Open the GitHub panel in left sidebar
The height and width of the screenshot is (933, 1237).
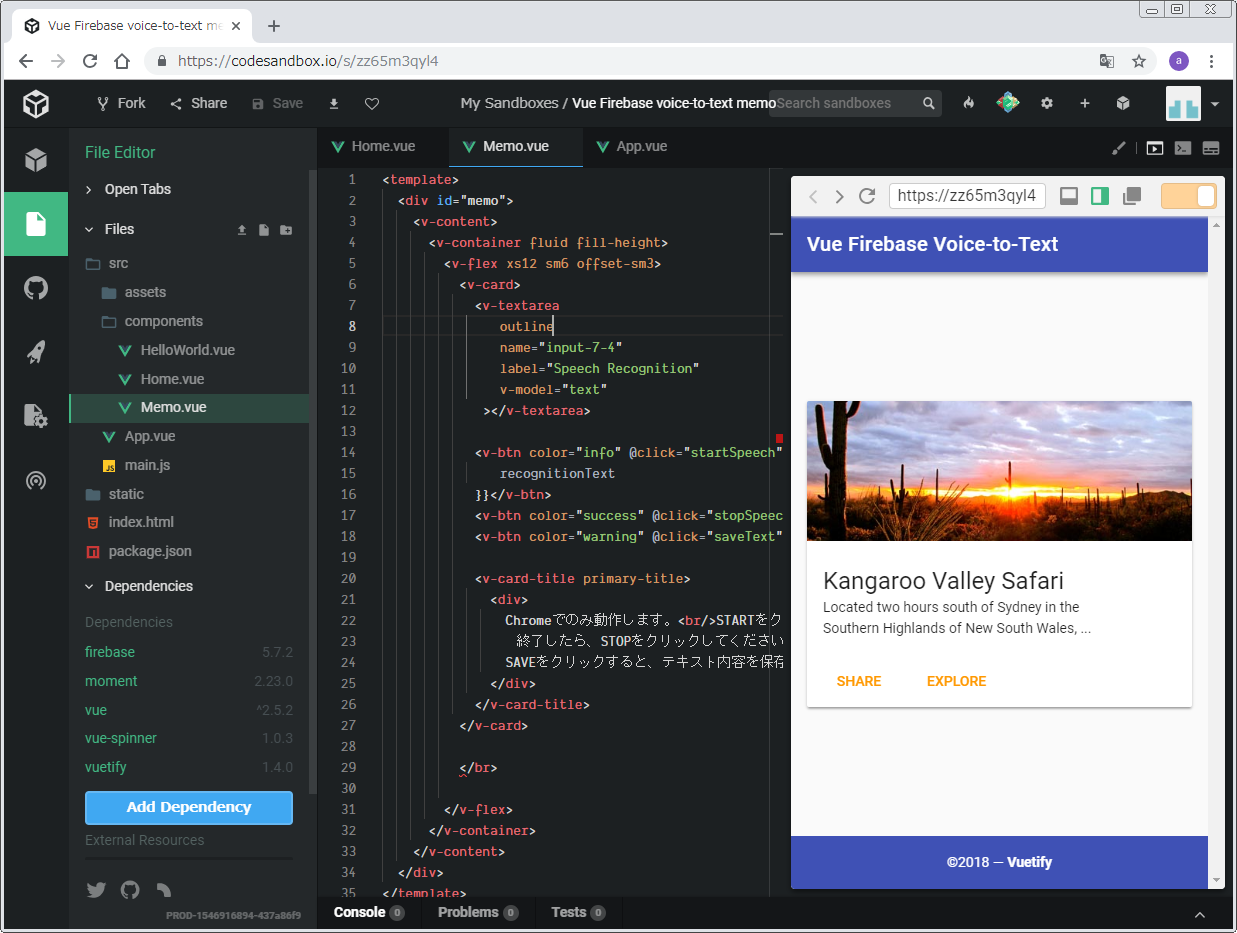pos(36,289)
